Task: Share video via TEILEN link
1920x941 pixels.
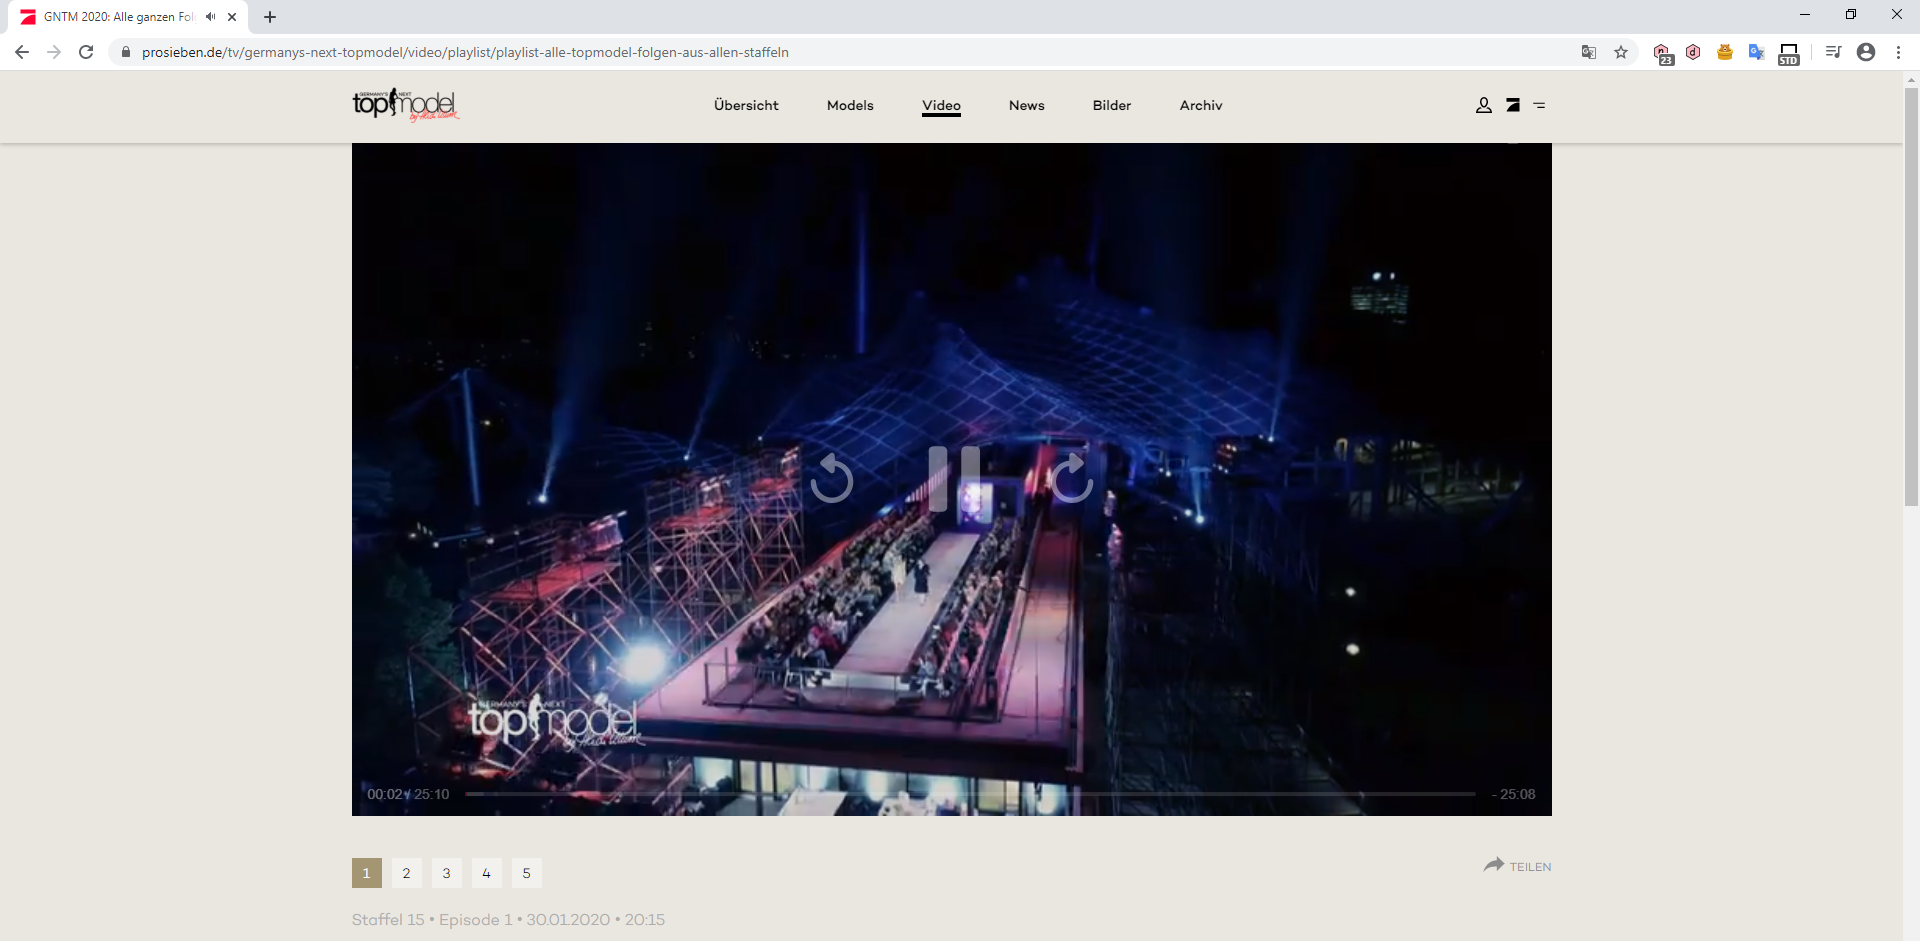Action: pyautogui.click(x=1517, y=866)
